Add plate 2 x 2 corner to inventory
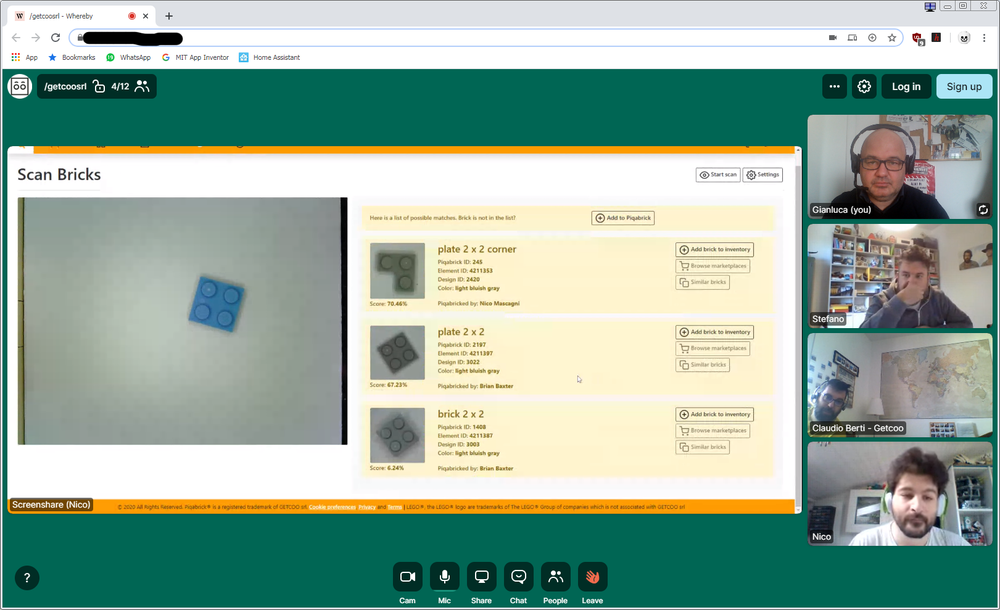 click(715, 249)
